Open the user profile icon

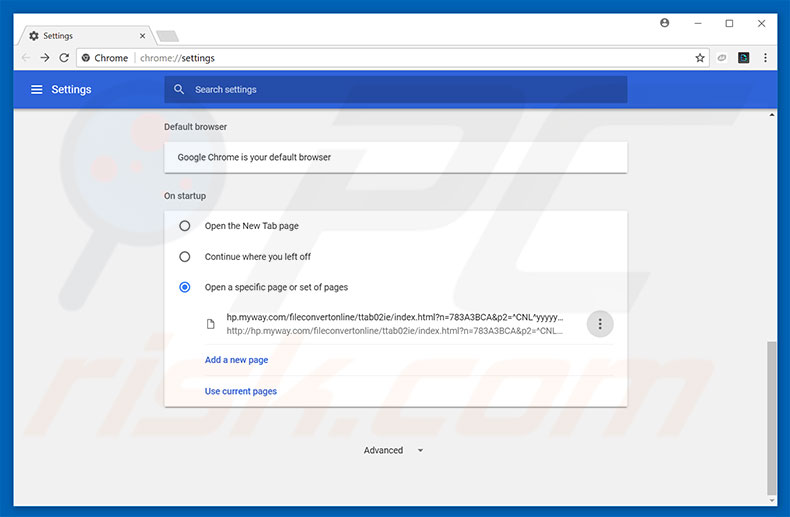coord(665,23)
